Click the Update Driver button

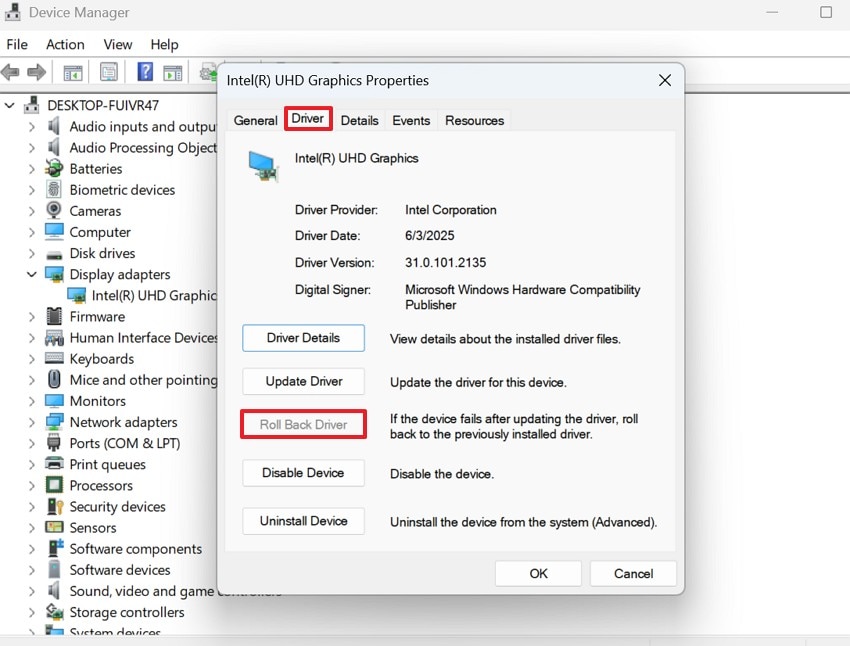click(304, 381)
